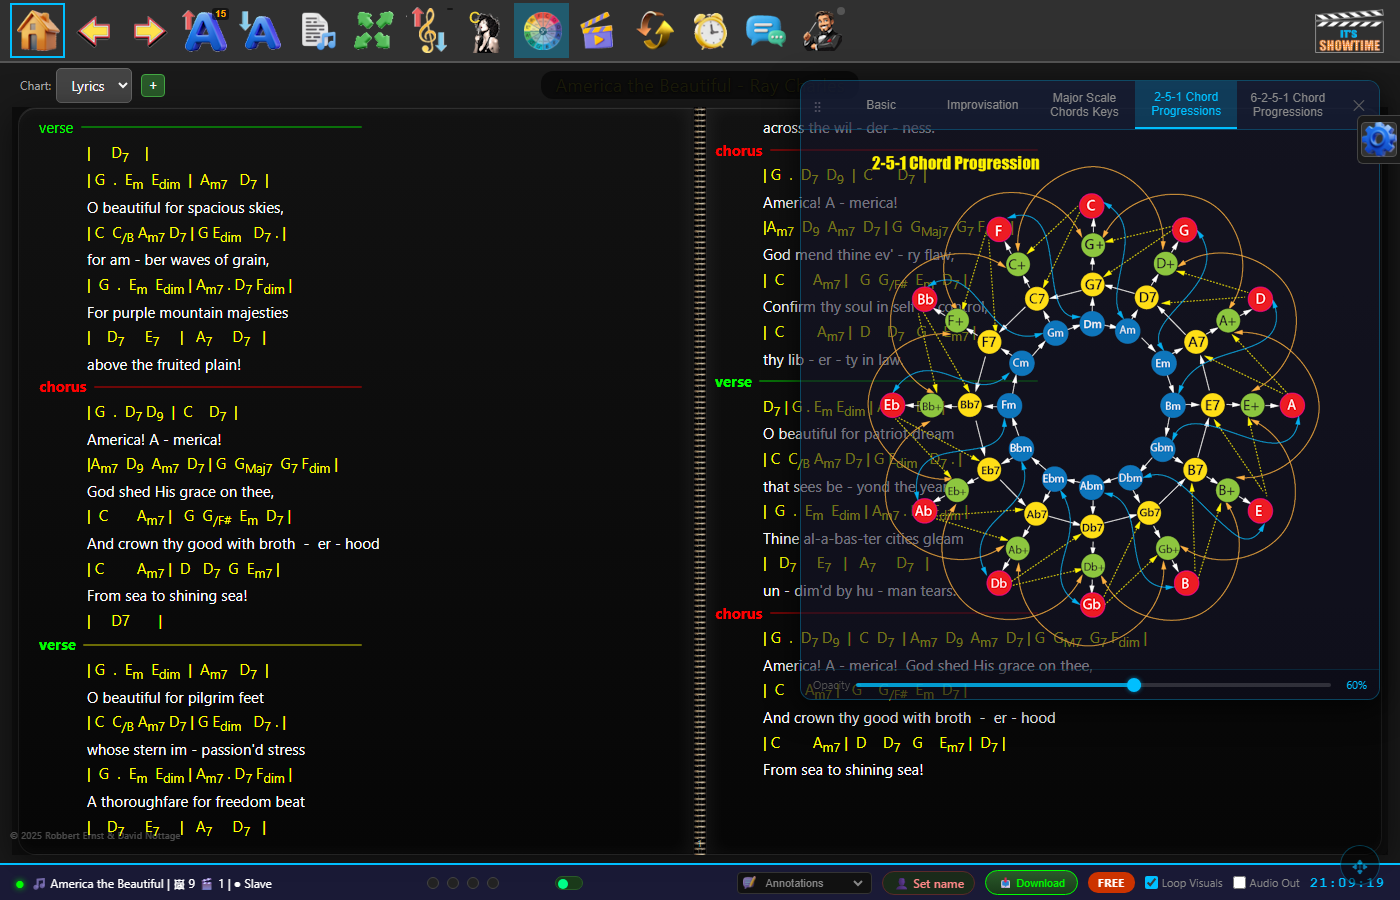
Task: Click the music note icon beside song title
Action: point(39,883)
